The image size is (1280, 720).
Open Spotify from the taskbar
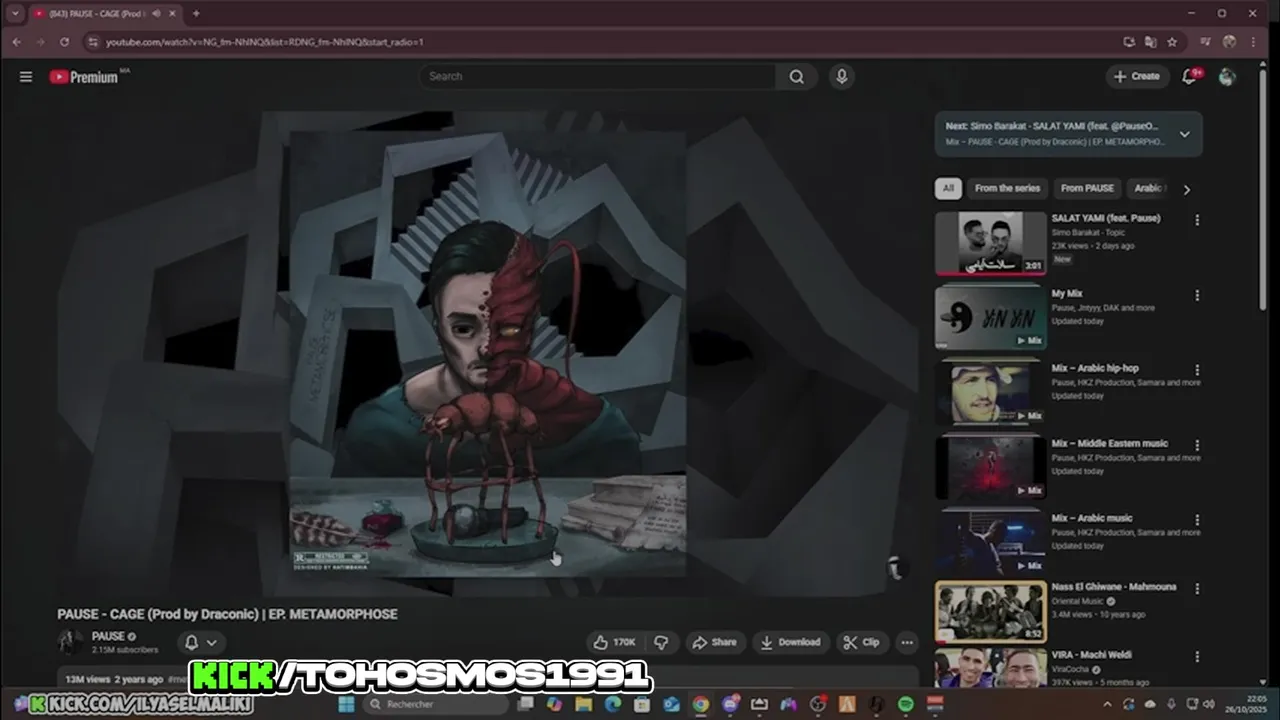905,705
